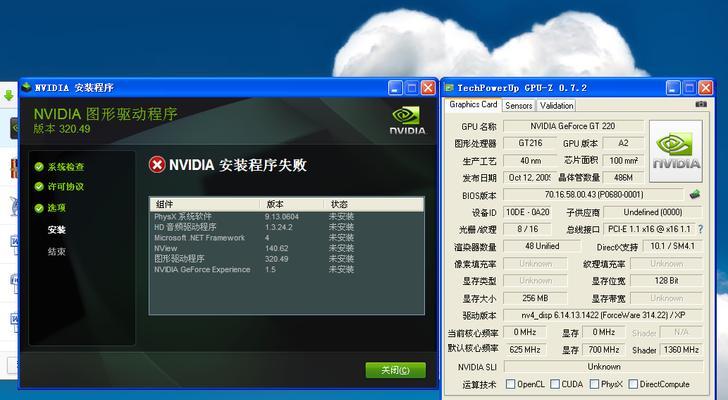Select the NVIDIA GeForce Experience row
Viewport: 728px width, 400px height.
pos(286,270)
